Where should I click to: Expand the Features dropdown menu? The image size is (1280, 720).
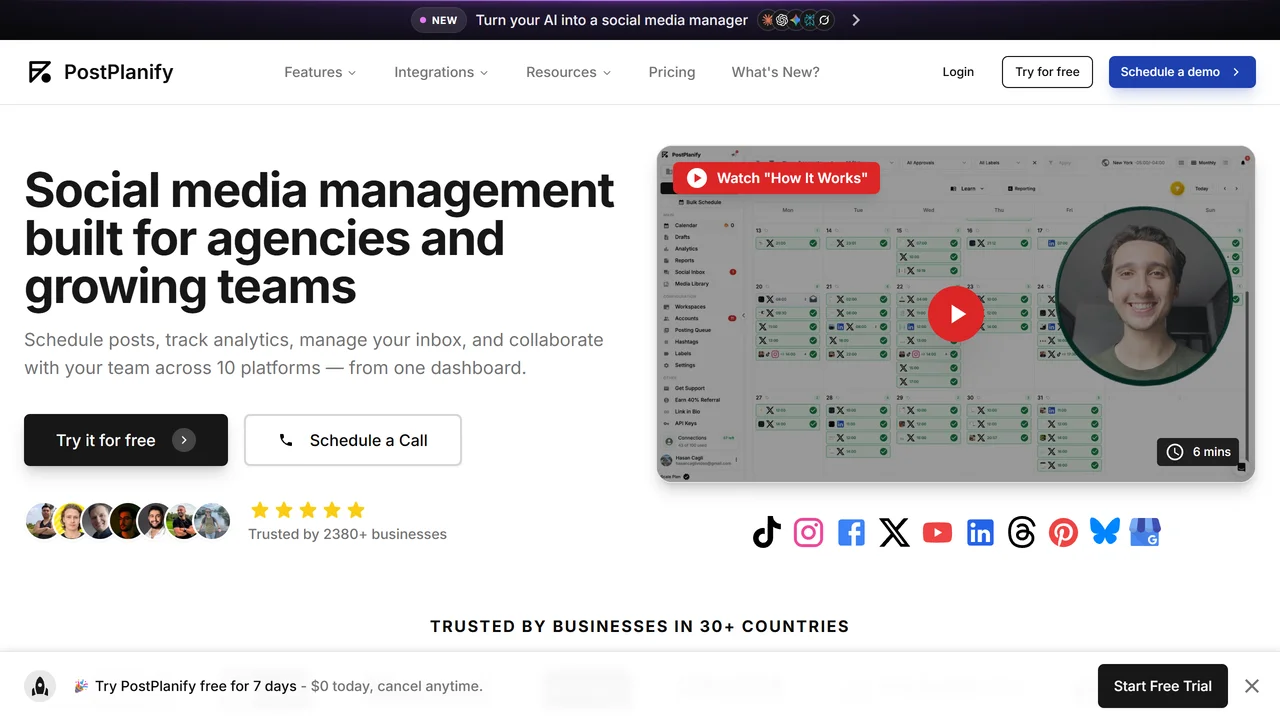point(320,72)
